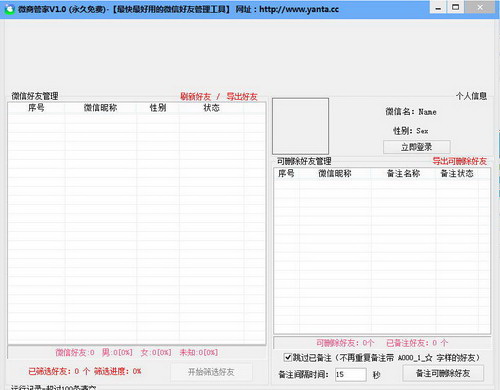Close the 微商管家 window
Screen dimensions: 500x390
coord(480,7)
